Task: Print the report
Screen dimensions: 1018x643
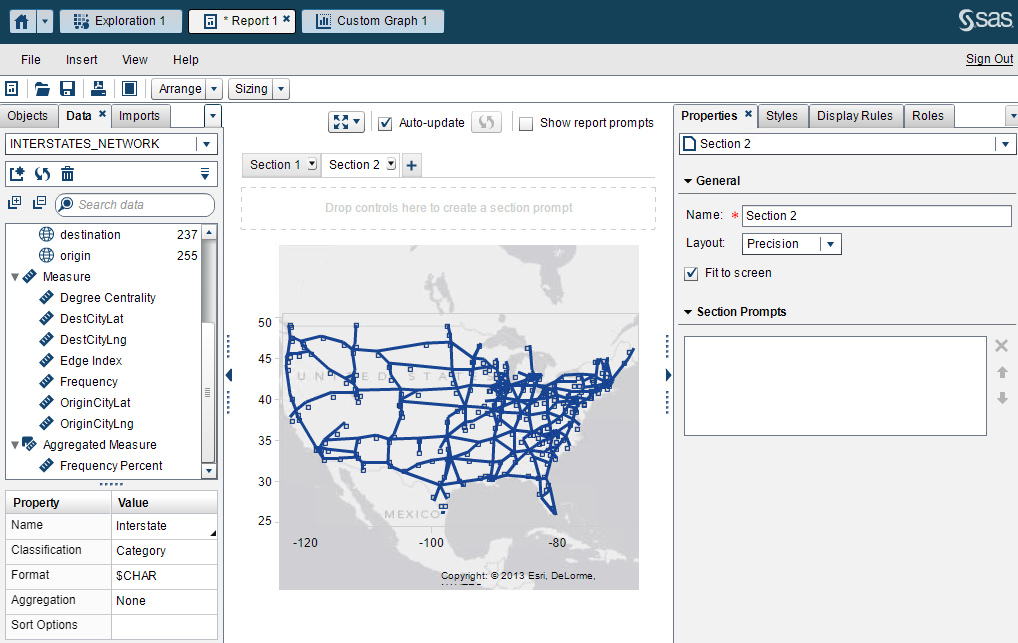Action: pyautogui.click(x=97, y=88)
